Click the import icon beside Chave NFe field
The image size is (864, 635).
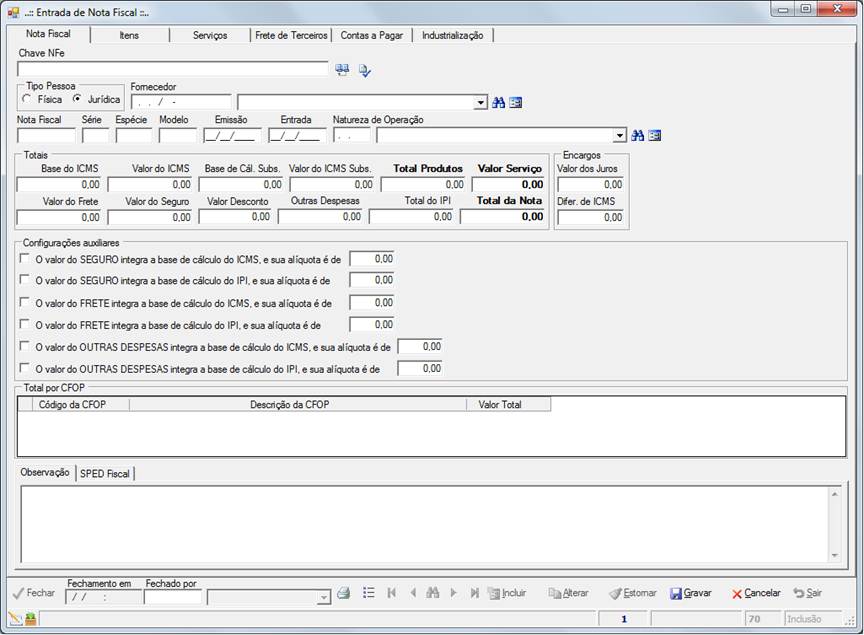pos(342,69)
